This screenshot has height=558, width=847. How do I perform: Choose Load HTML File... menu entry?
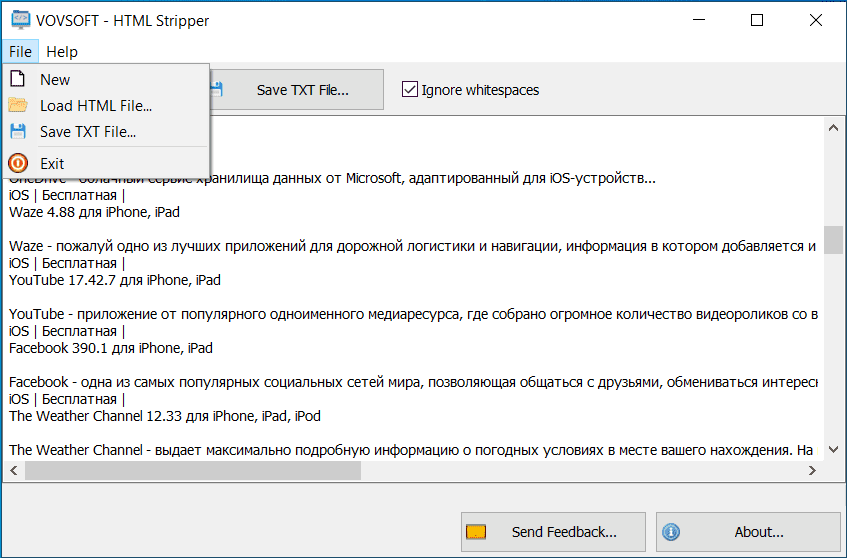106,105
